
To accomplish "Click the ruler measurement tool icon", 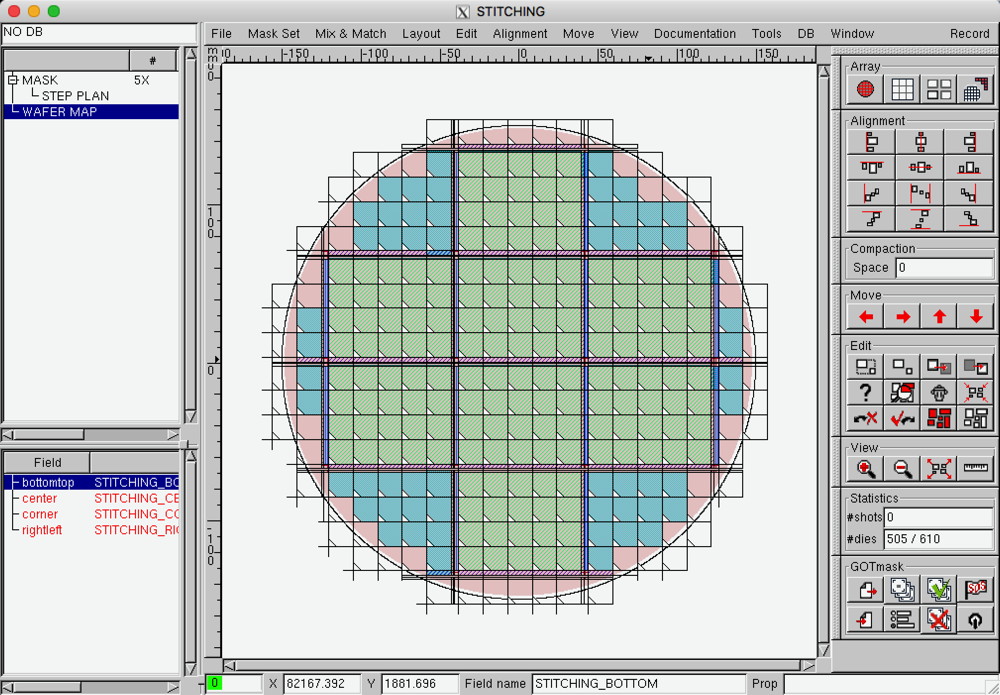I will (x=975, y=468).
